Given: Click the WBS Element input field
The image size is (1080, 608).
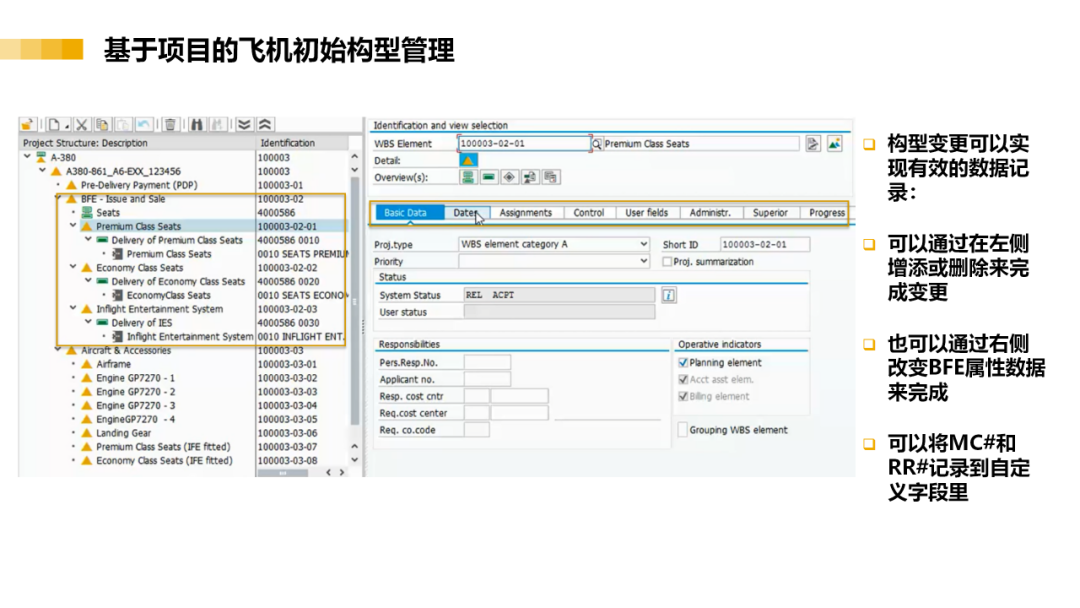Looking at the screenshot, I should coord(524,144).
